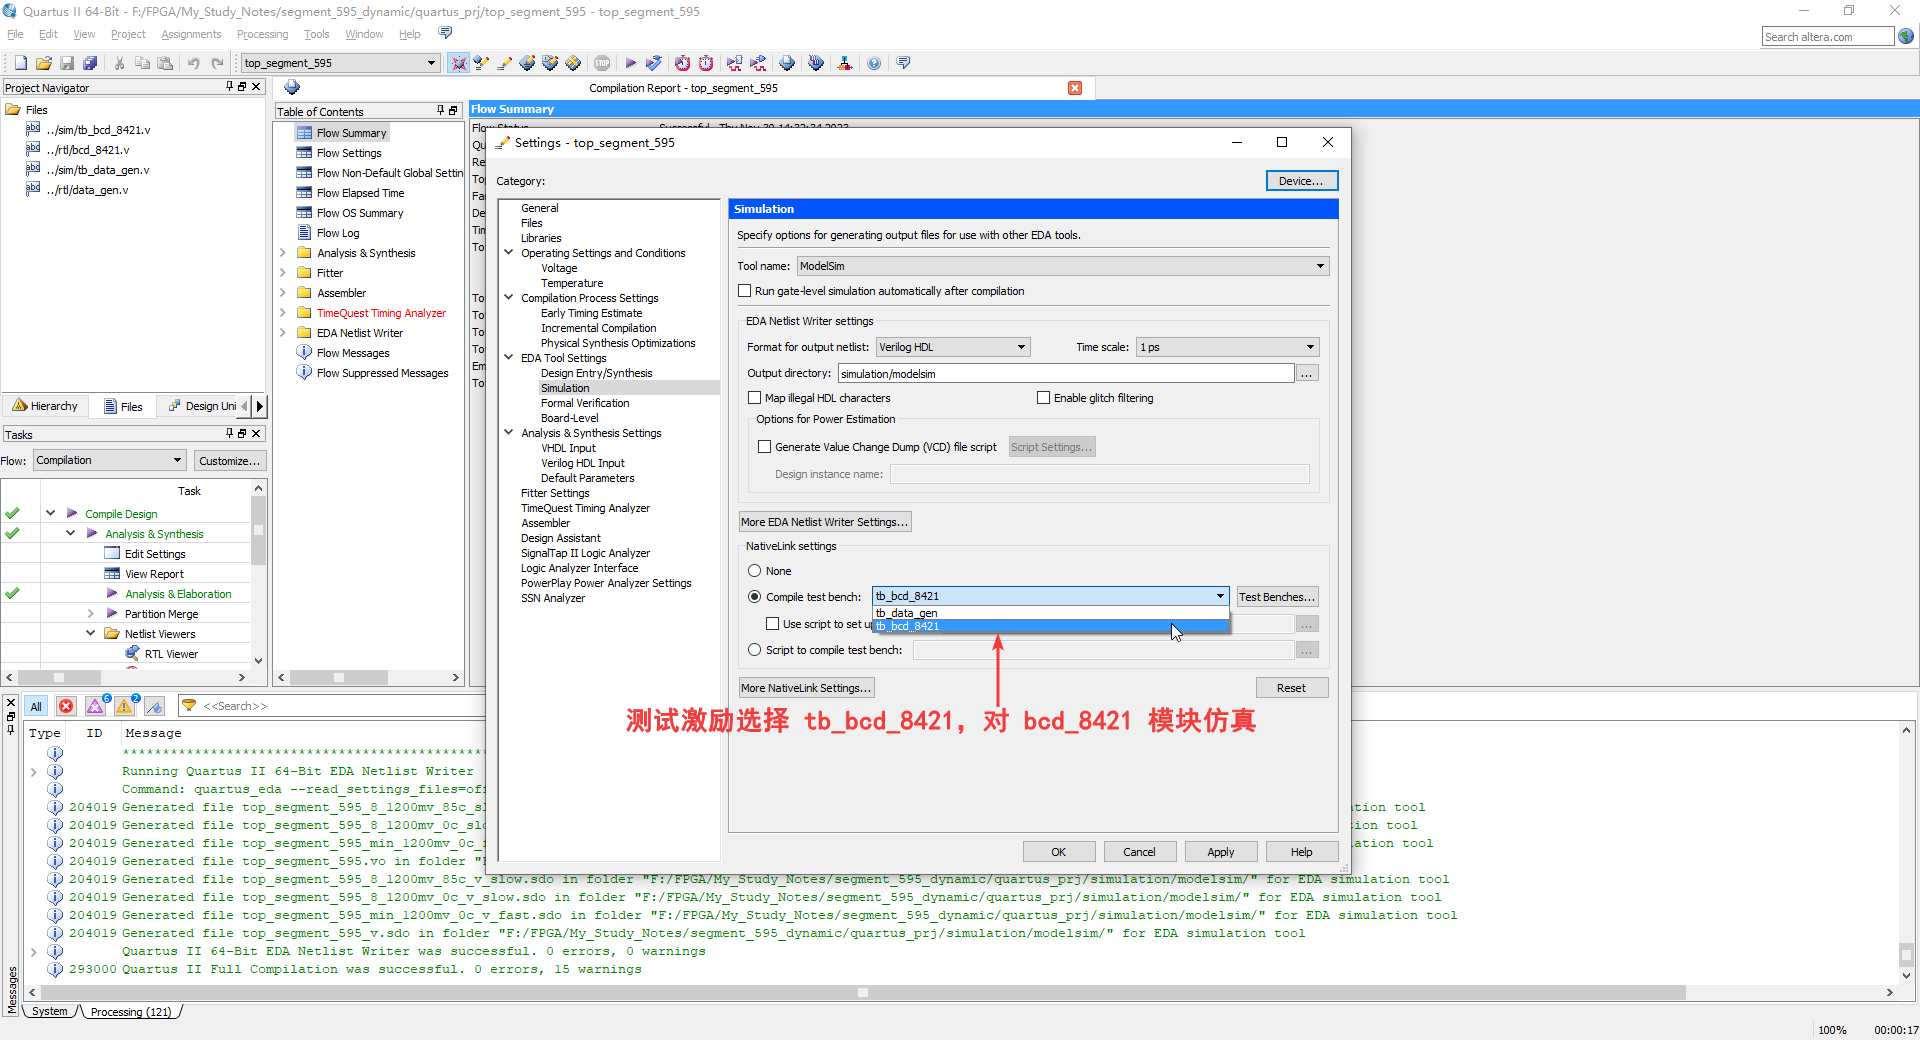Open Format for output netlist dropdown
The width and height of the screenshot is (1920, 1040).
coord(953,347)
